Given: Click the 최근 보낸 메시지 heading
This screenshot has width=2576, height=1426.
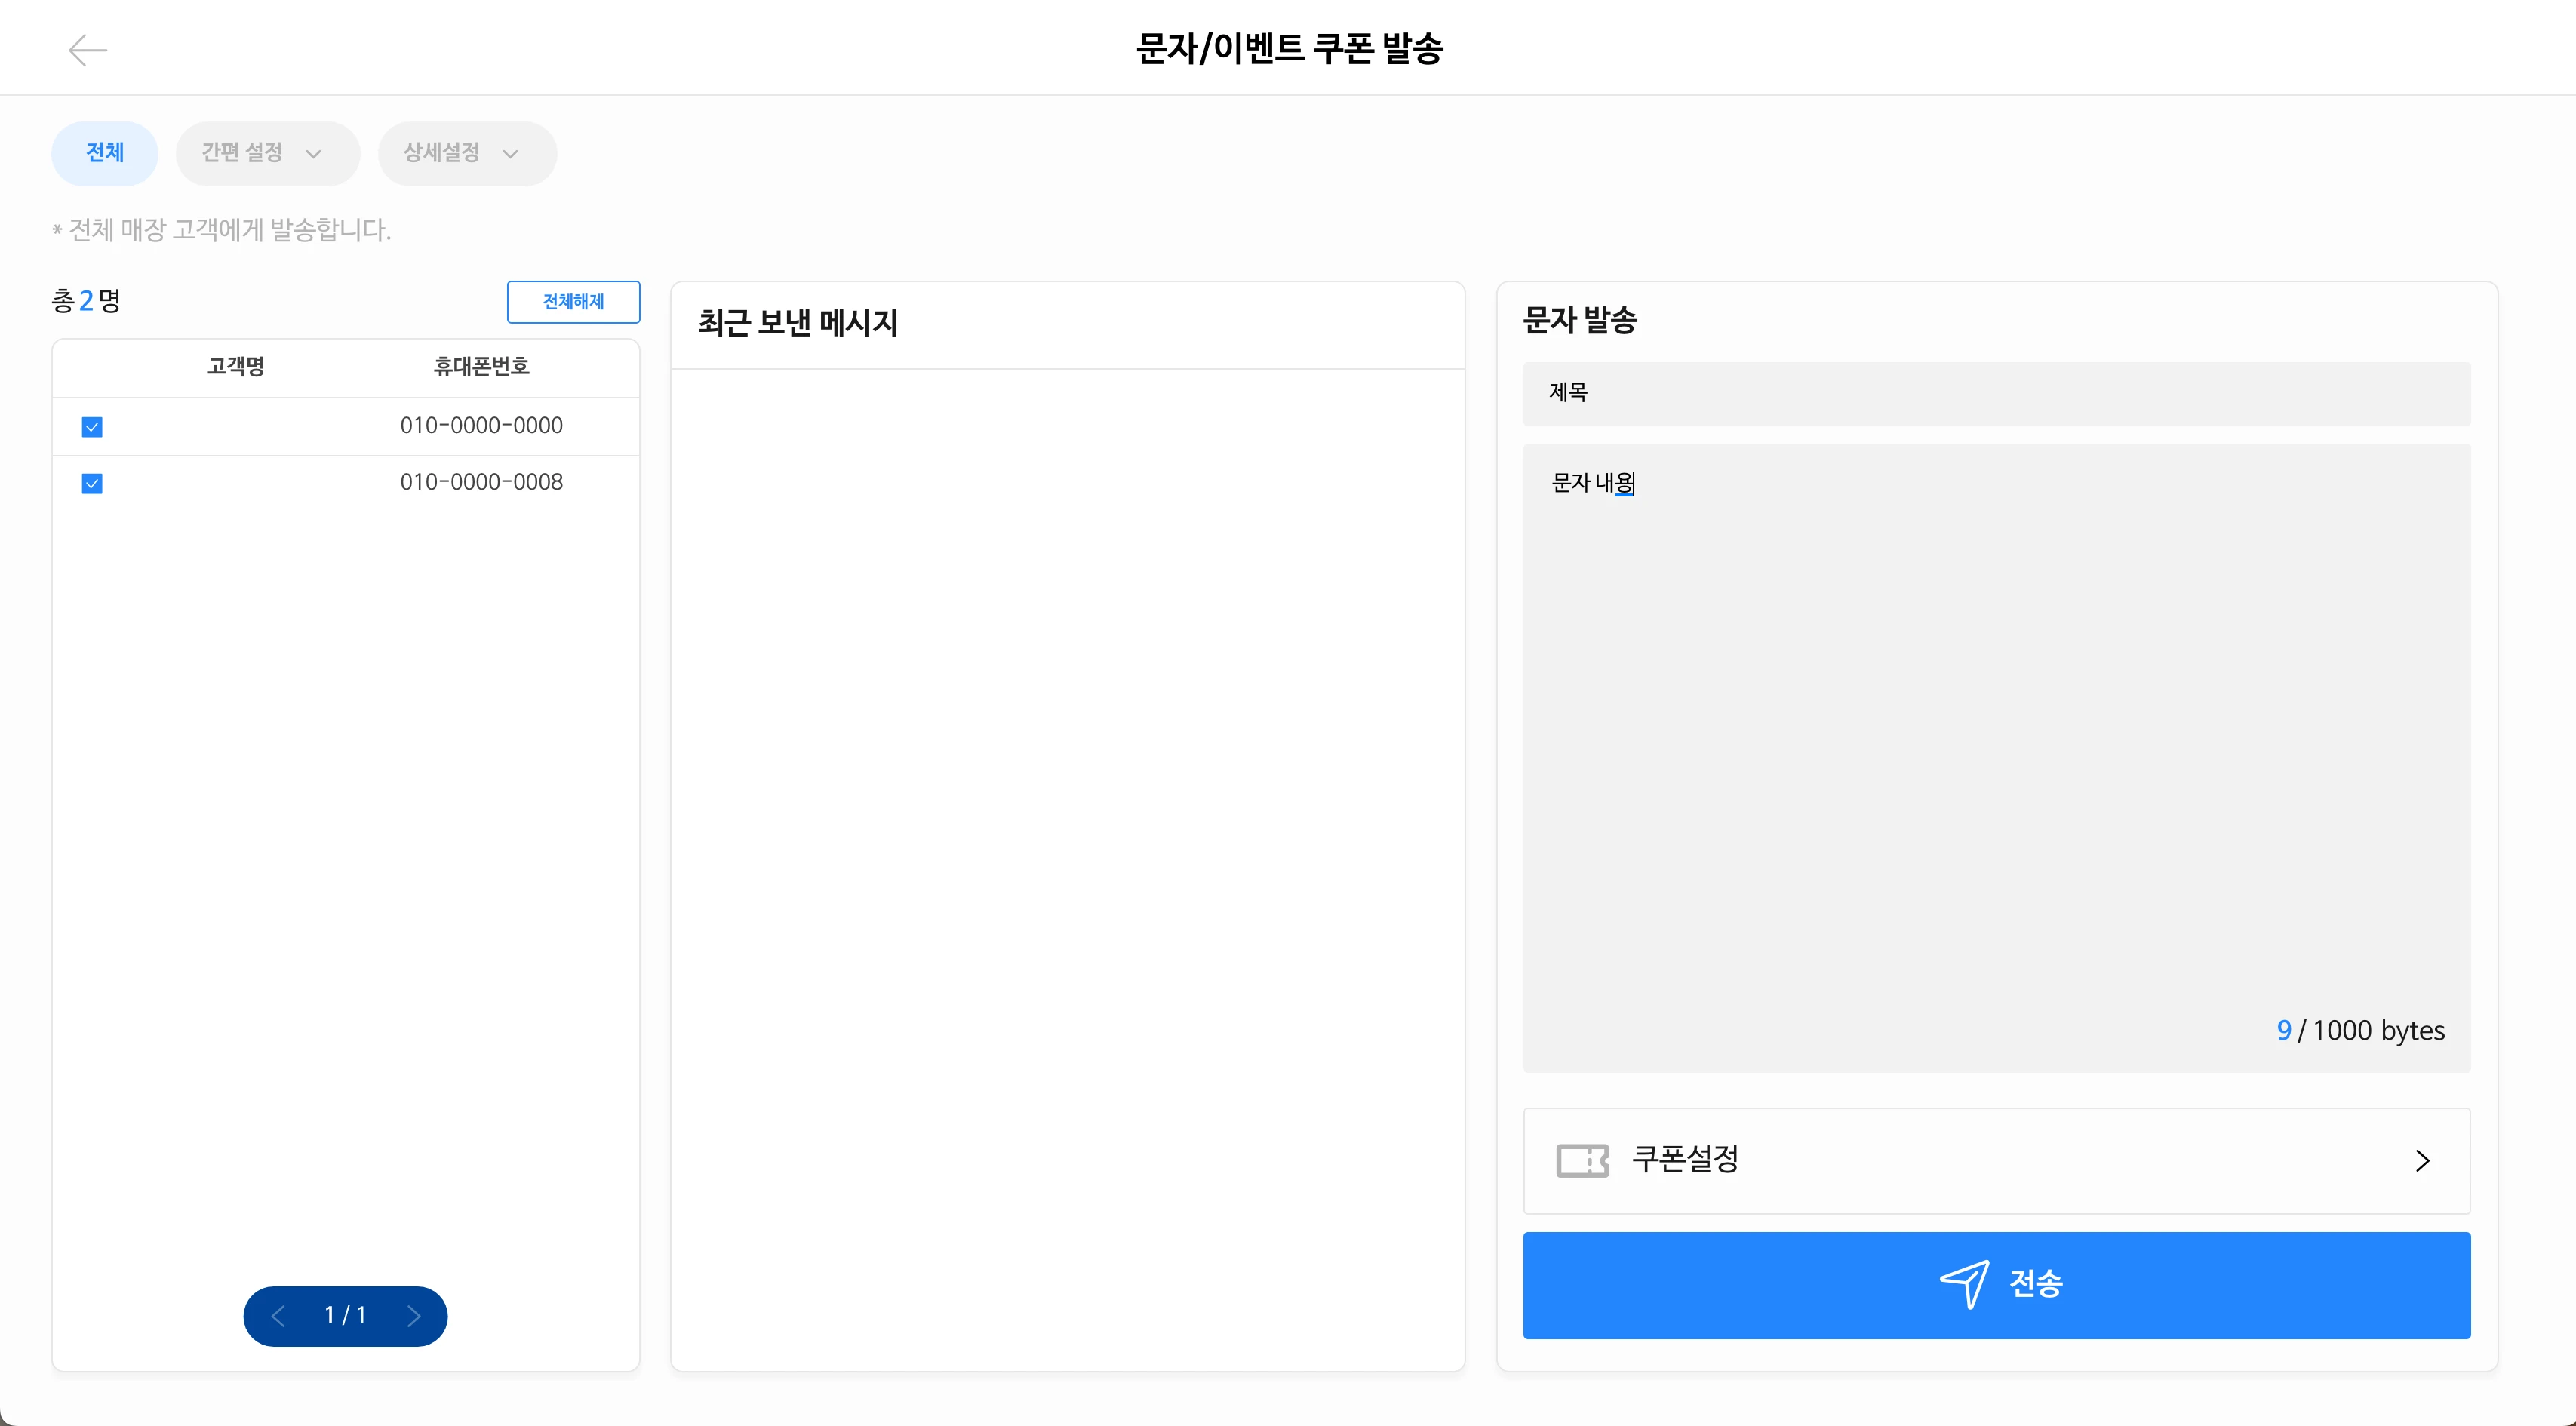Looking at the screenshot, I should pyautogui.click(x=797, y=323).
